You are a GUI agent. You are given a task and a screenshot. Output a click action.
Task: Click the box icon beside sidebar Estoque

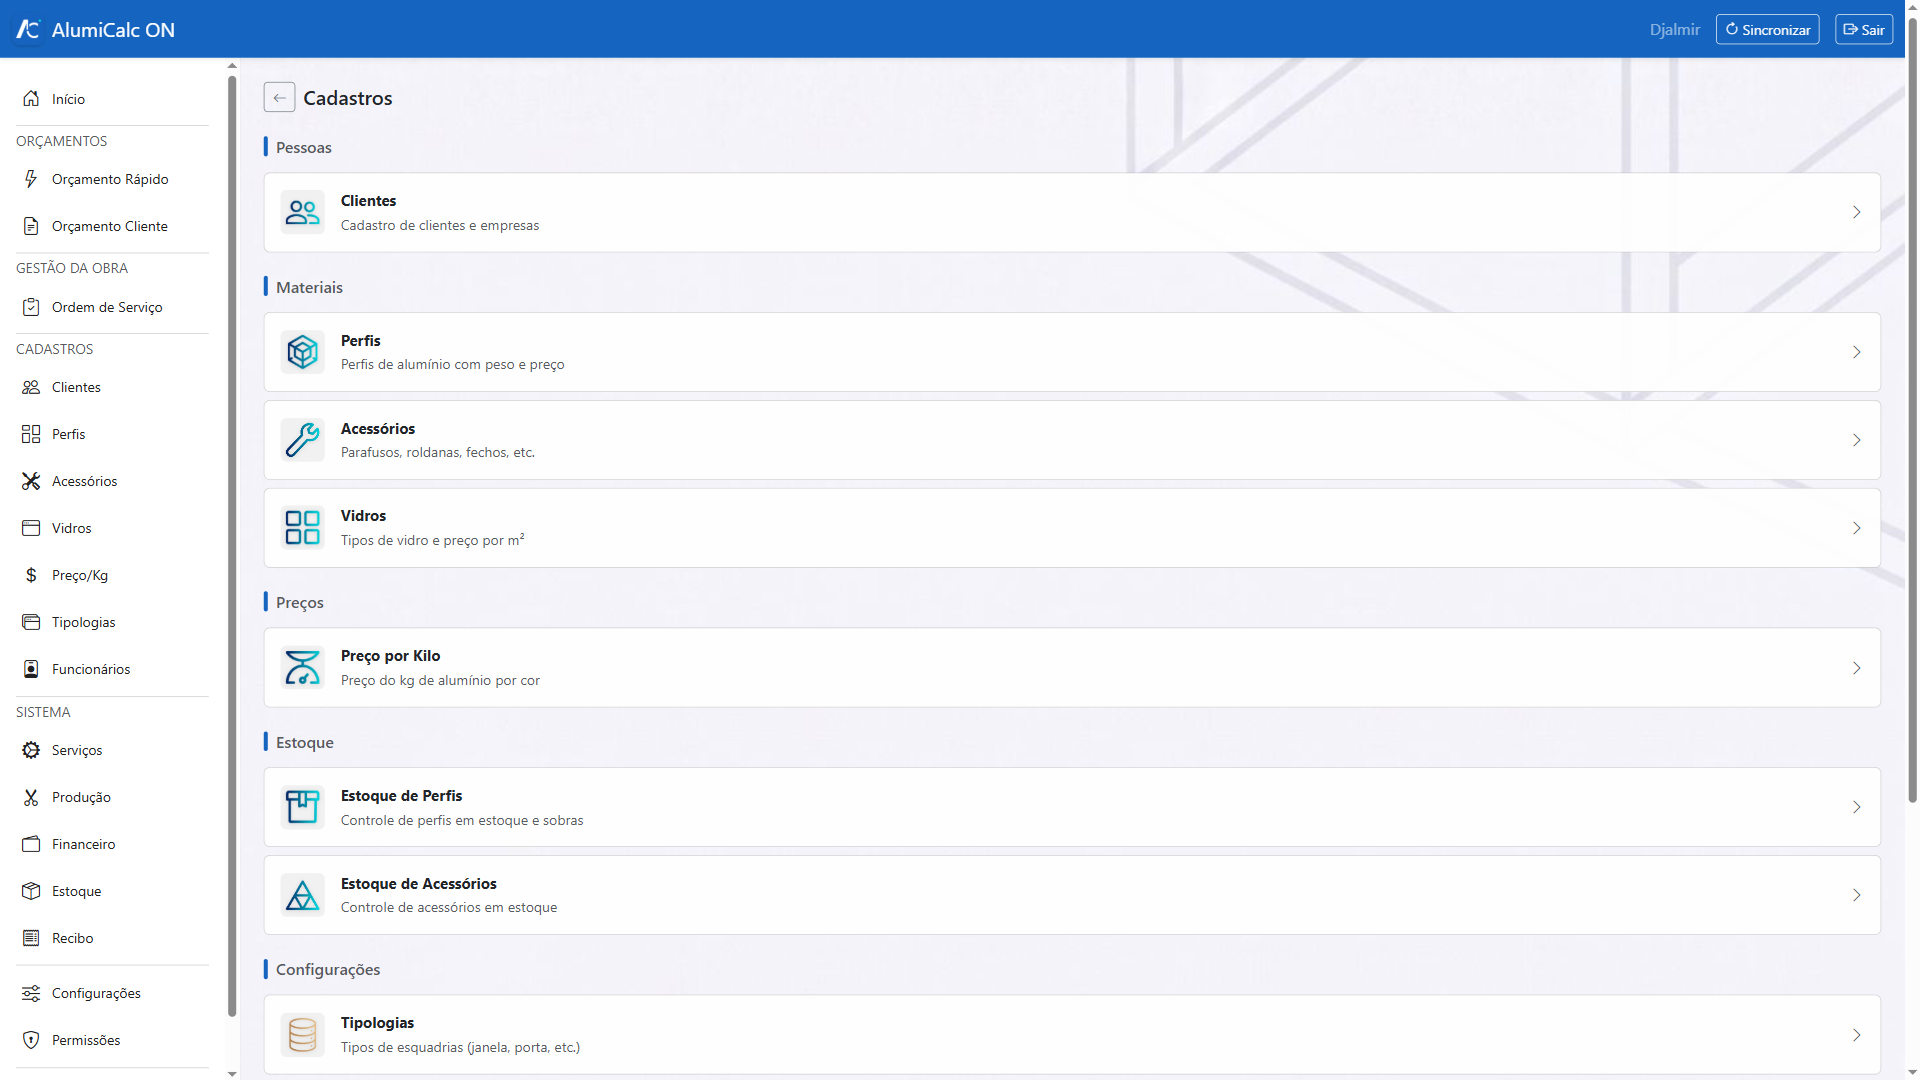tap(31, 891)
